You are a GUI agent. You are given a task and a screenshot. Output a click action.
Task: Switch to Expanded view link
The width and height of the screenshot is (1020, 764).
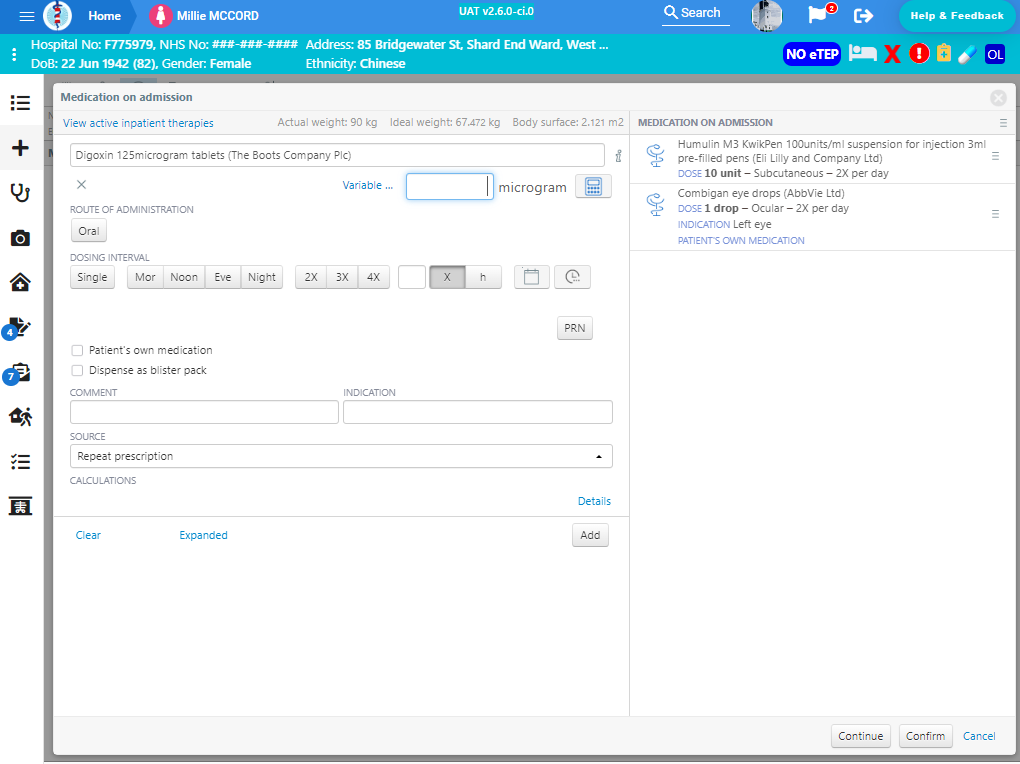(x=203, y=535)
